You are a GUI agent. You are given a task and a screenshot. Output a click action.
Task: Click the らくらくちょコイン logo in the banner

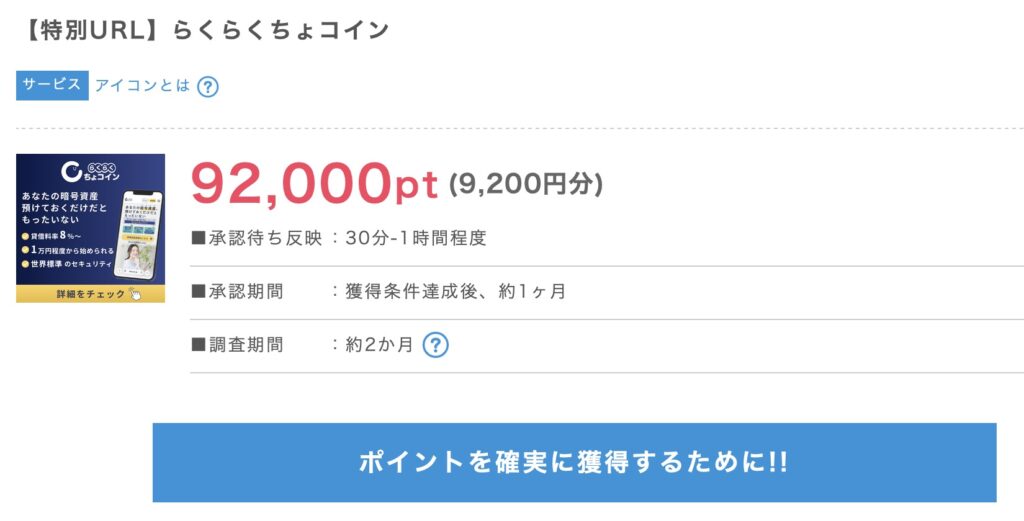[91, 171]
